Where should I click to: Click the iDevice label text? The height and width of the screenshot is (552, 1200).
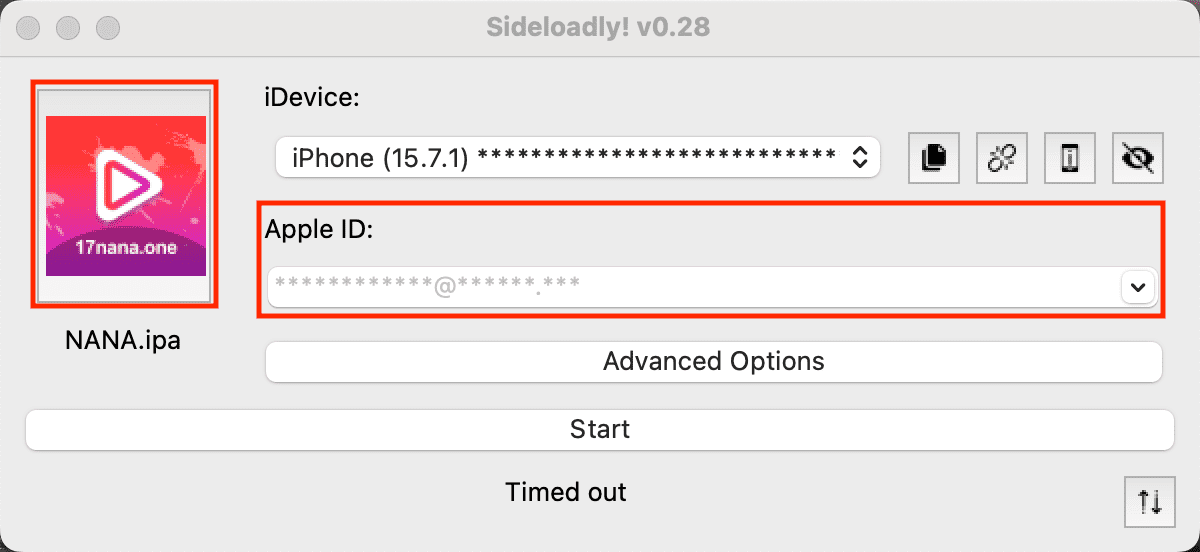[x=311, y=98]
